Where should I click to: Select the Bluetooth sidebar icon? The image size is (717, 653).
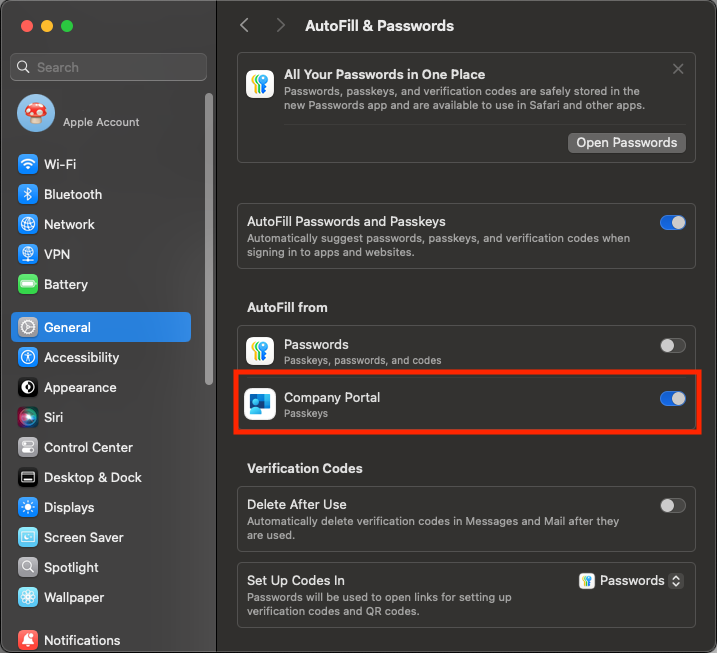pyautogui.click(x=28, y=194)
